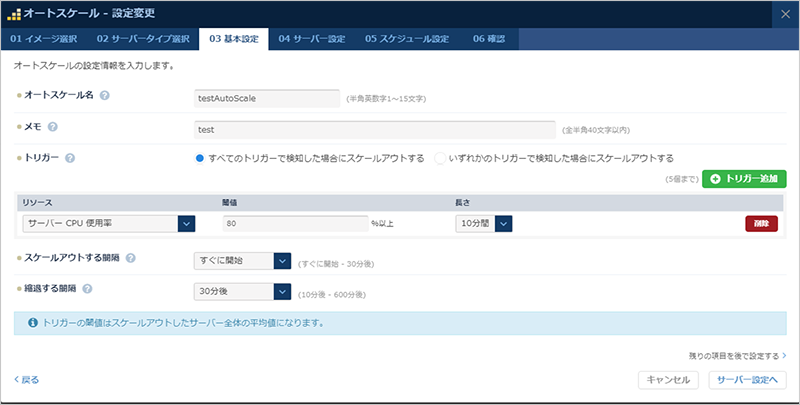Click the %以上 unit label
The width and height of the screenshot is (800, 405).
[382, 223]
